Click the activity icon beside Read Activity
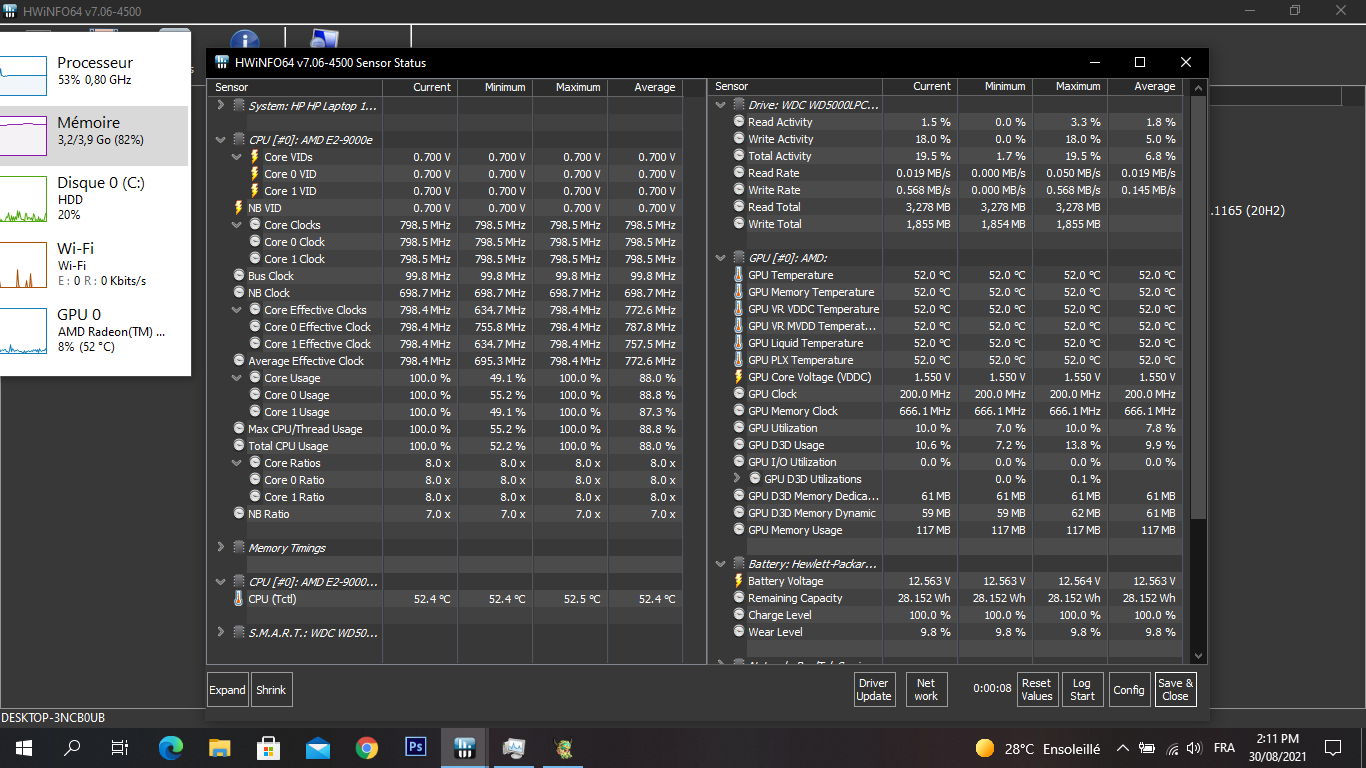The height and width of the screenshot is (768, 1366). click(x=738, y=121)
